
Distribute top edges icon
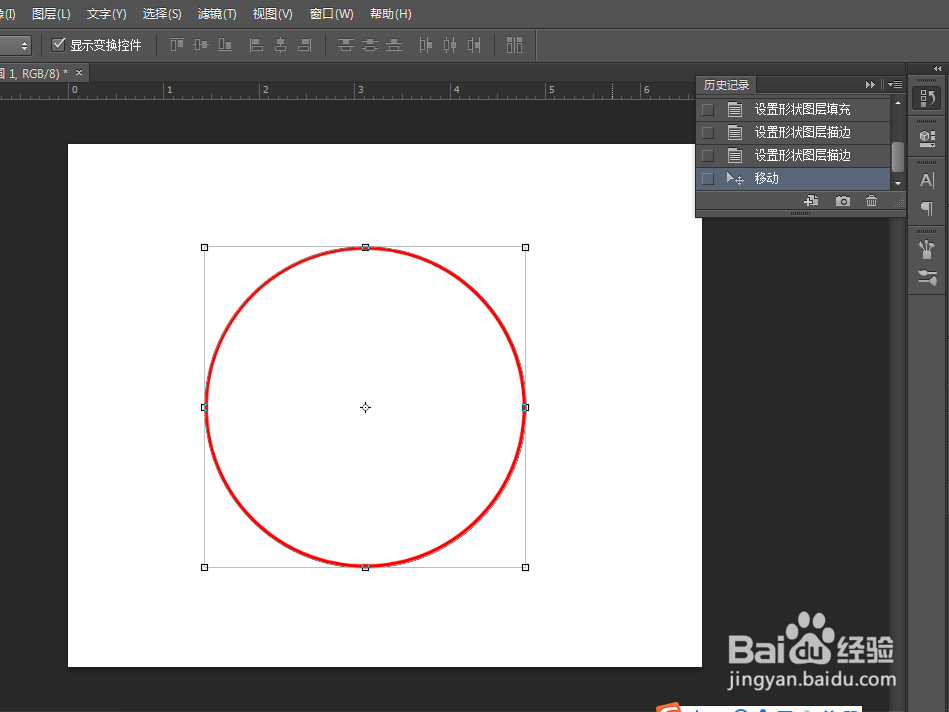coord(346,45)
